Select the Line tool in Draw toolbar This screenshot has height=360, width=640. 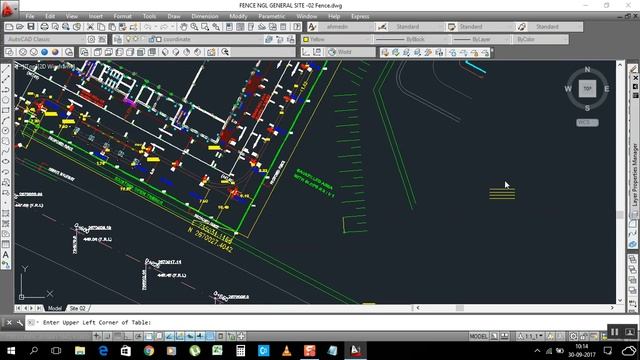click(x=6, y=69)
